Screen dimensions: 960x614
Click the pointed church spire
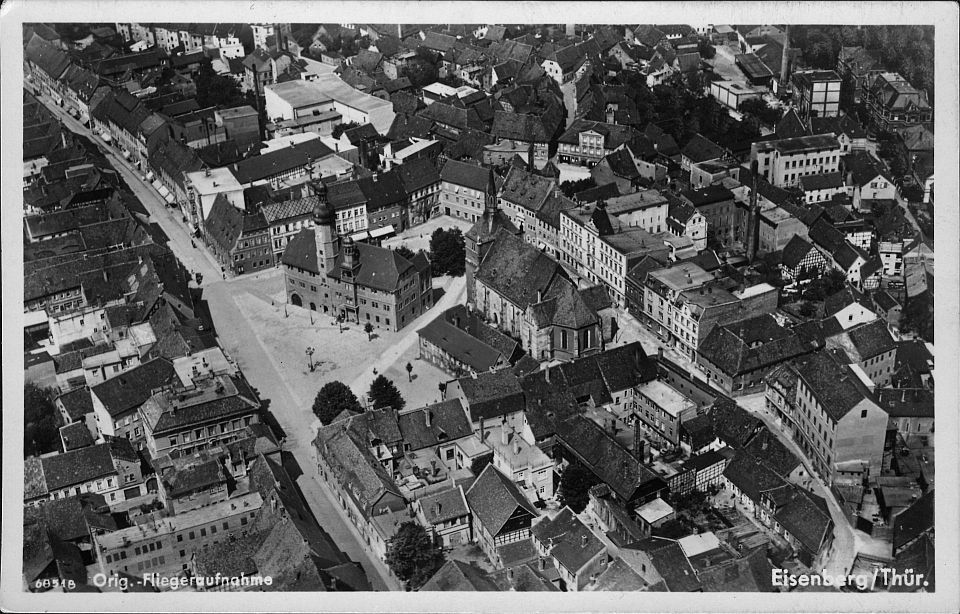coord(490,200)
